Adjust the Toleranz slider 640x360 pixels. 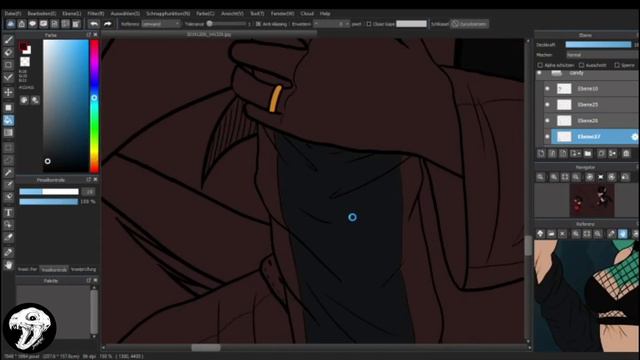tap(227, 24)
